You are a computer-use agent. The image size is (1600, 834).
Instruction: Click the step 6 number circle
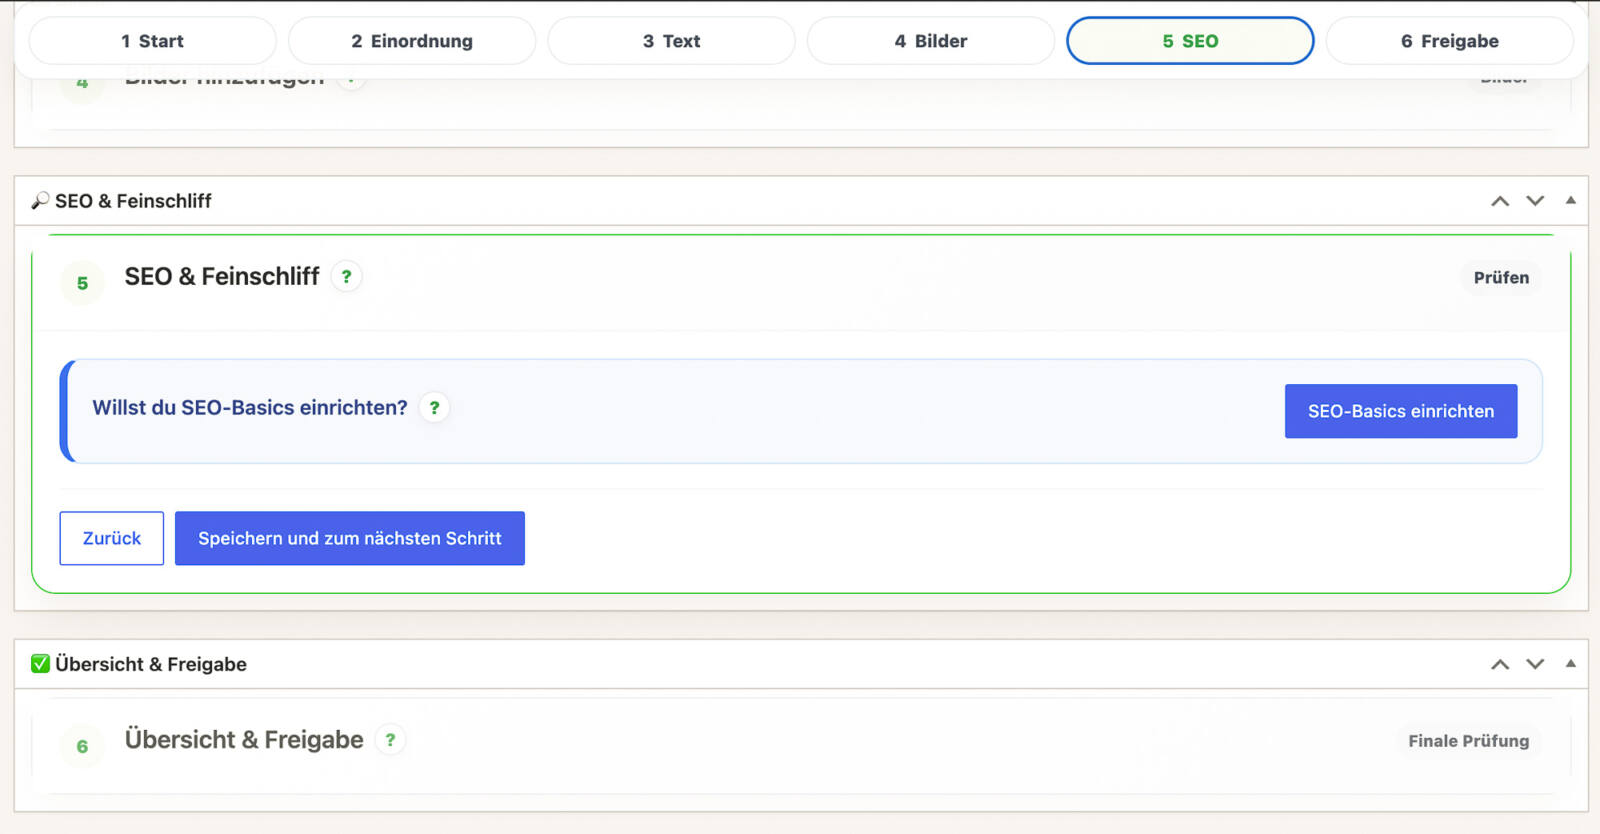(x=82, y=746)
